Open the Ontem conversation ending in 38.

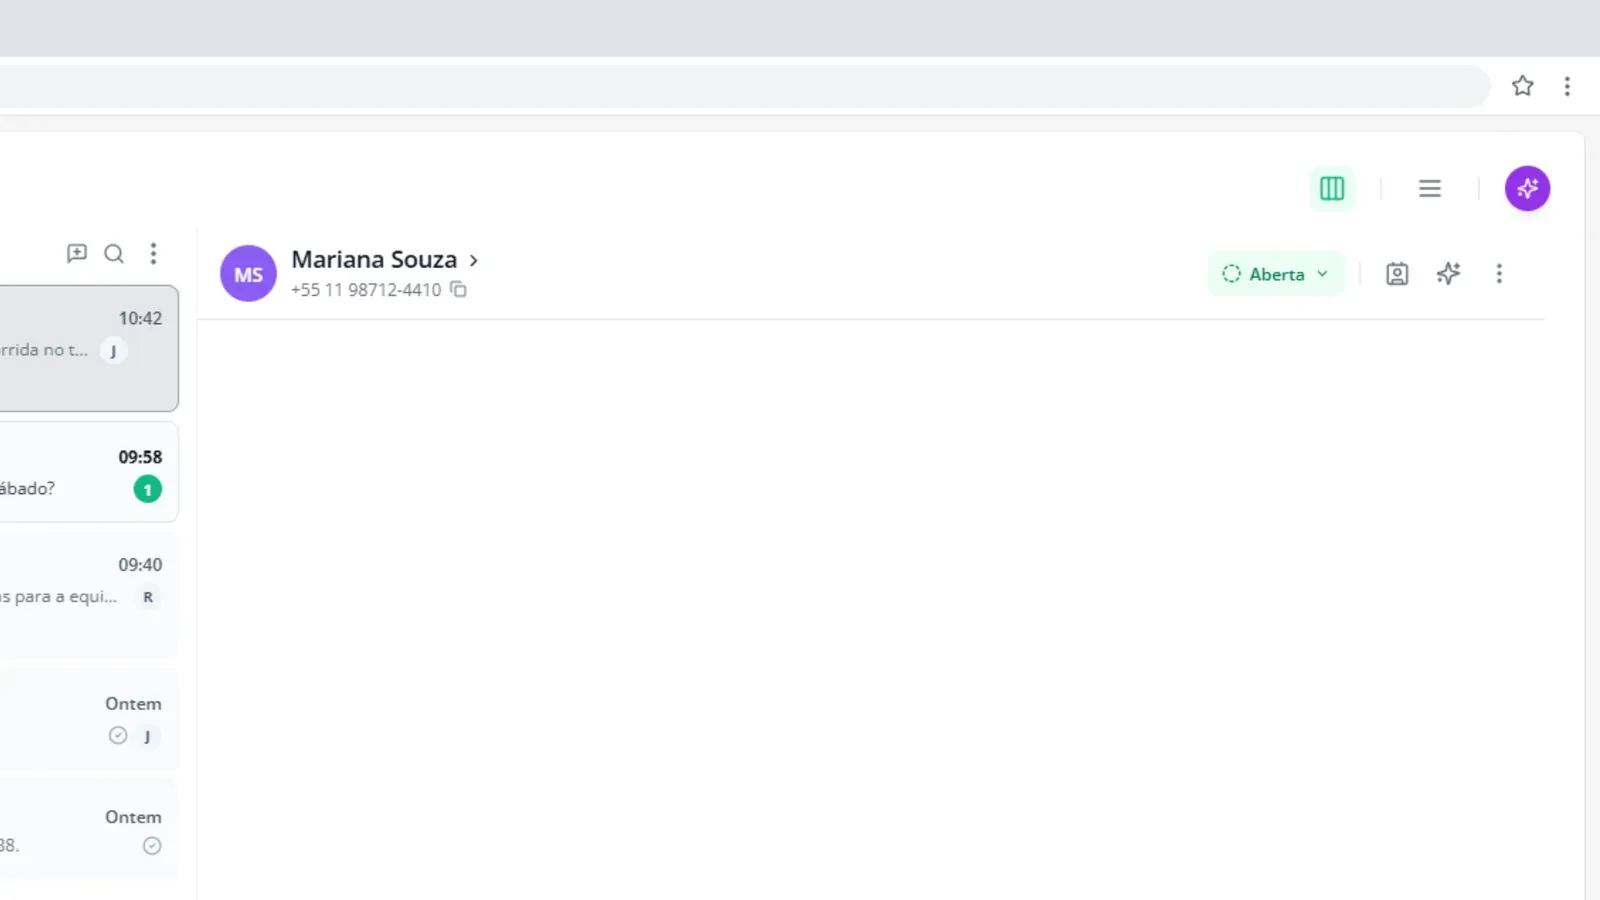coord(88,830)
